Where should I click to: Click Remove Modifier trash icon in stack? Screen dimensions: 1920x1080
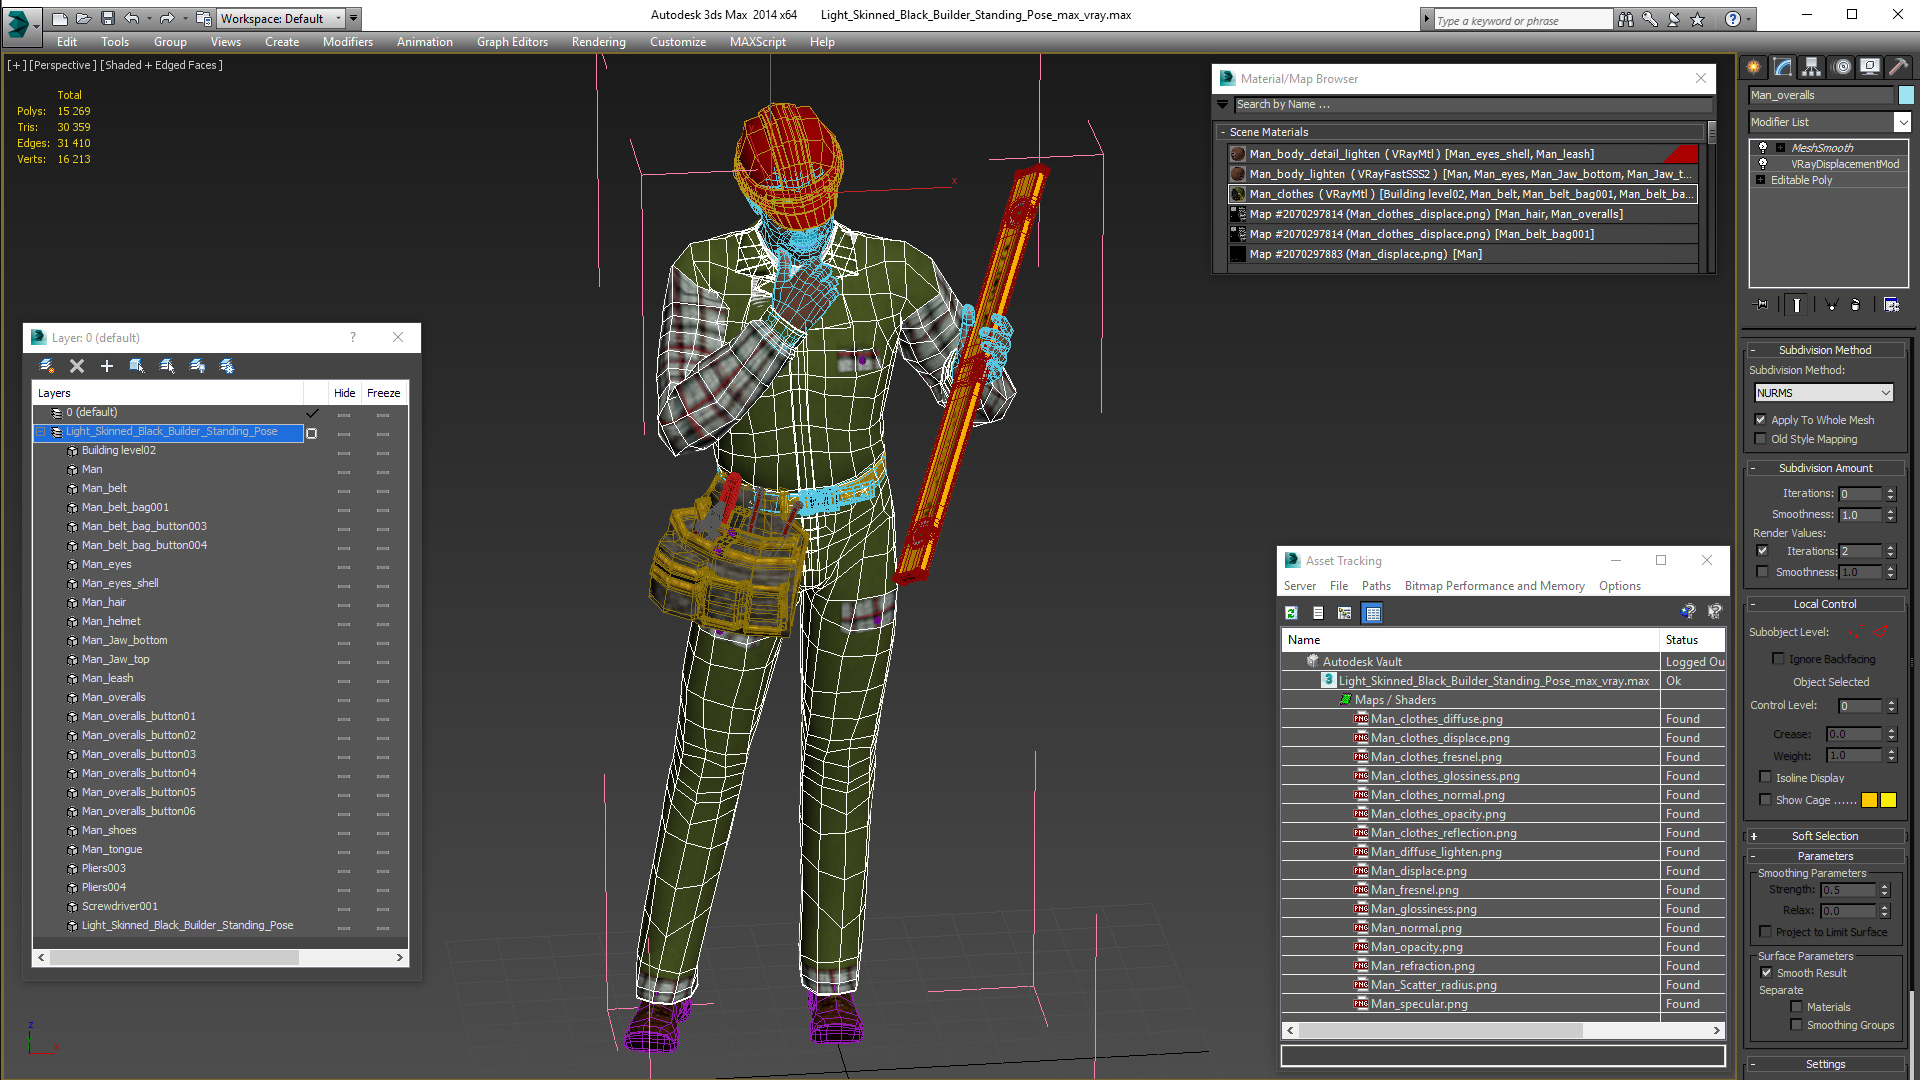tap(1856, 305)
